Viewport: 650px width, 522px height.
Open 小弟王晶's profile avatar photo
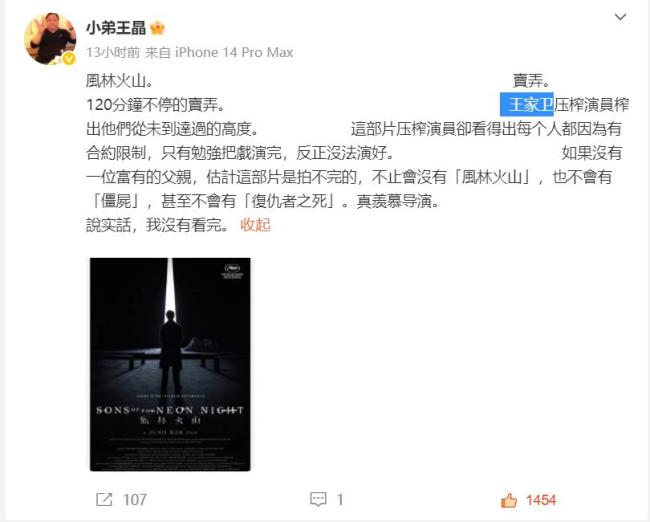pos(50,39)
